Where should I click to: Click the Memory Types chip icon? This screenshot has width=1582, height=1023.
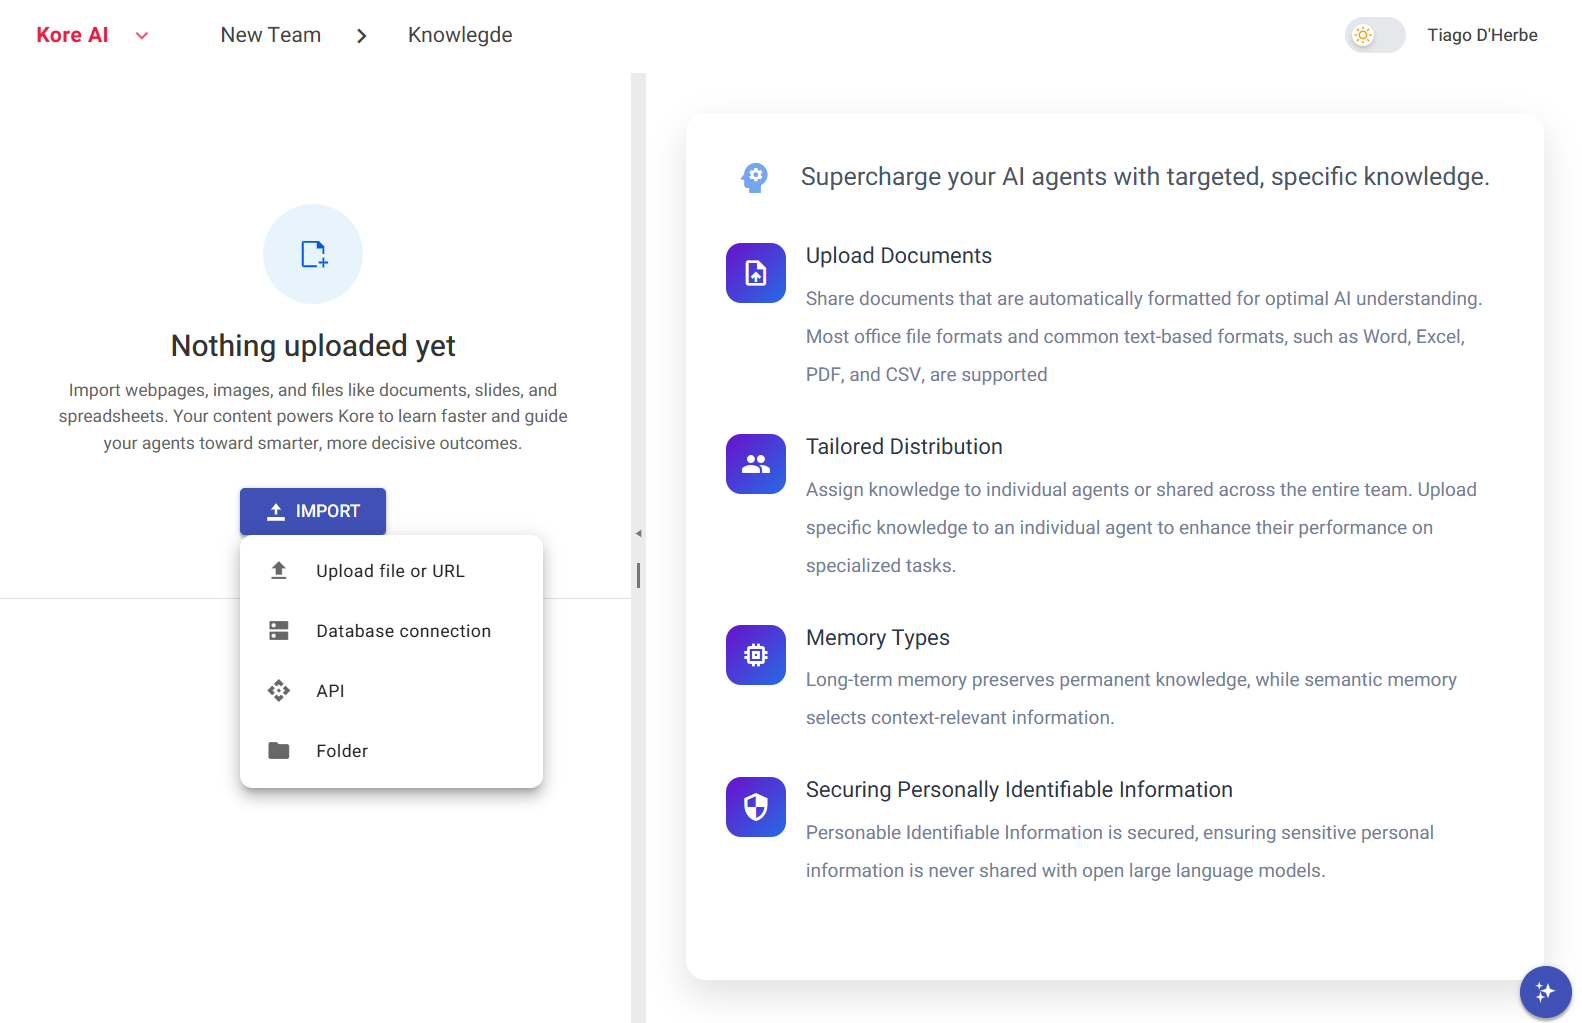(x=755, y=655)
